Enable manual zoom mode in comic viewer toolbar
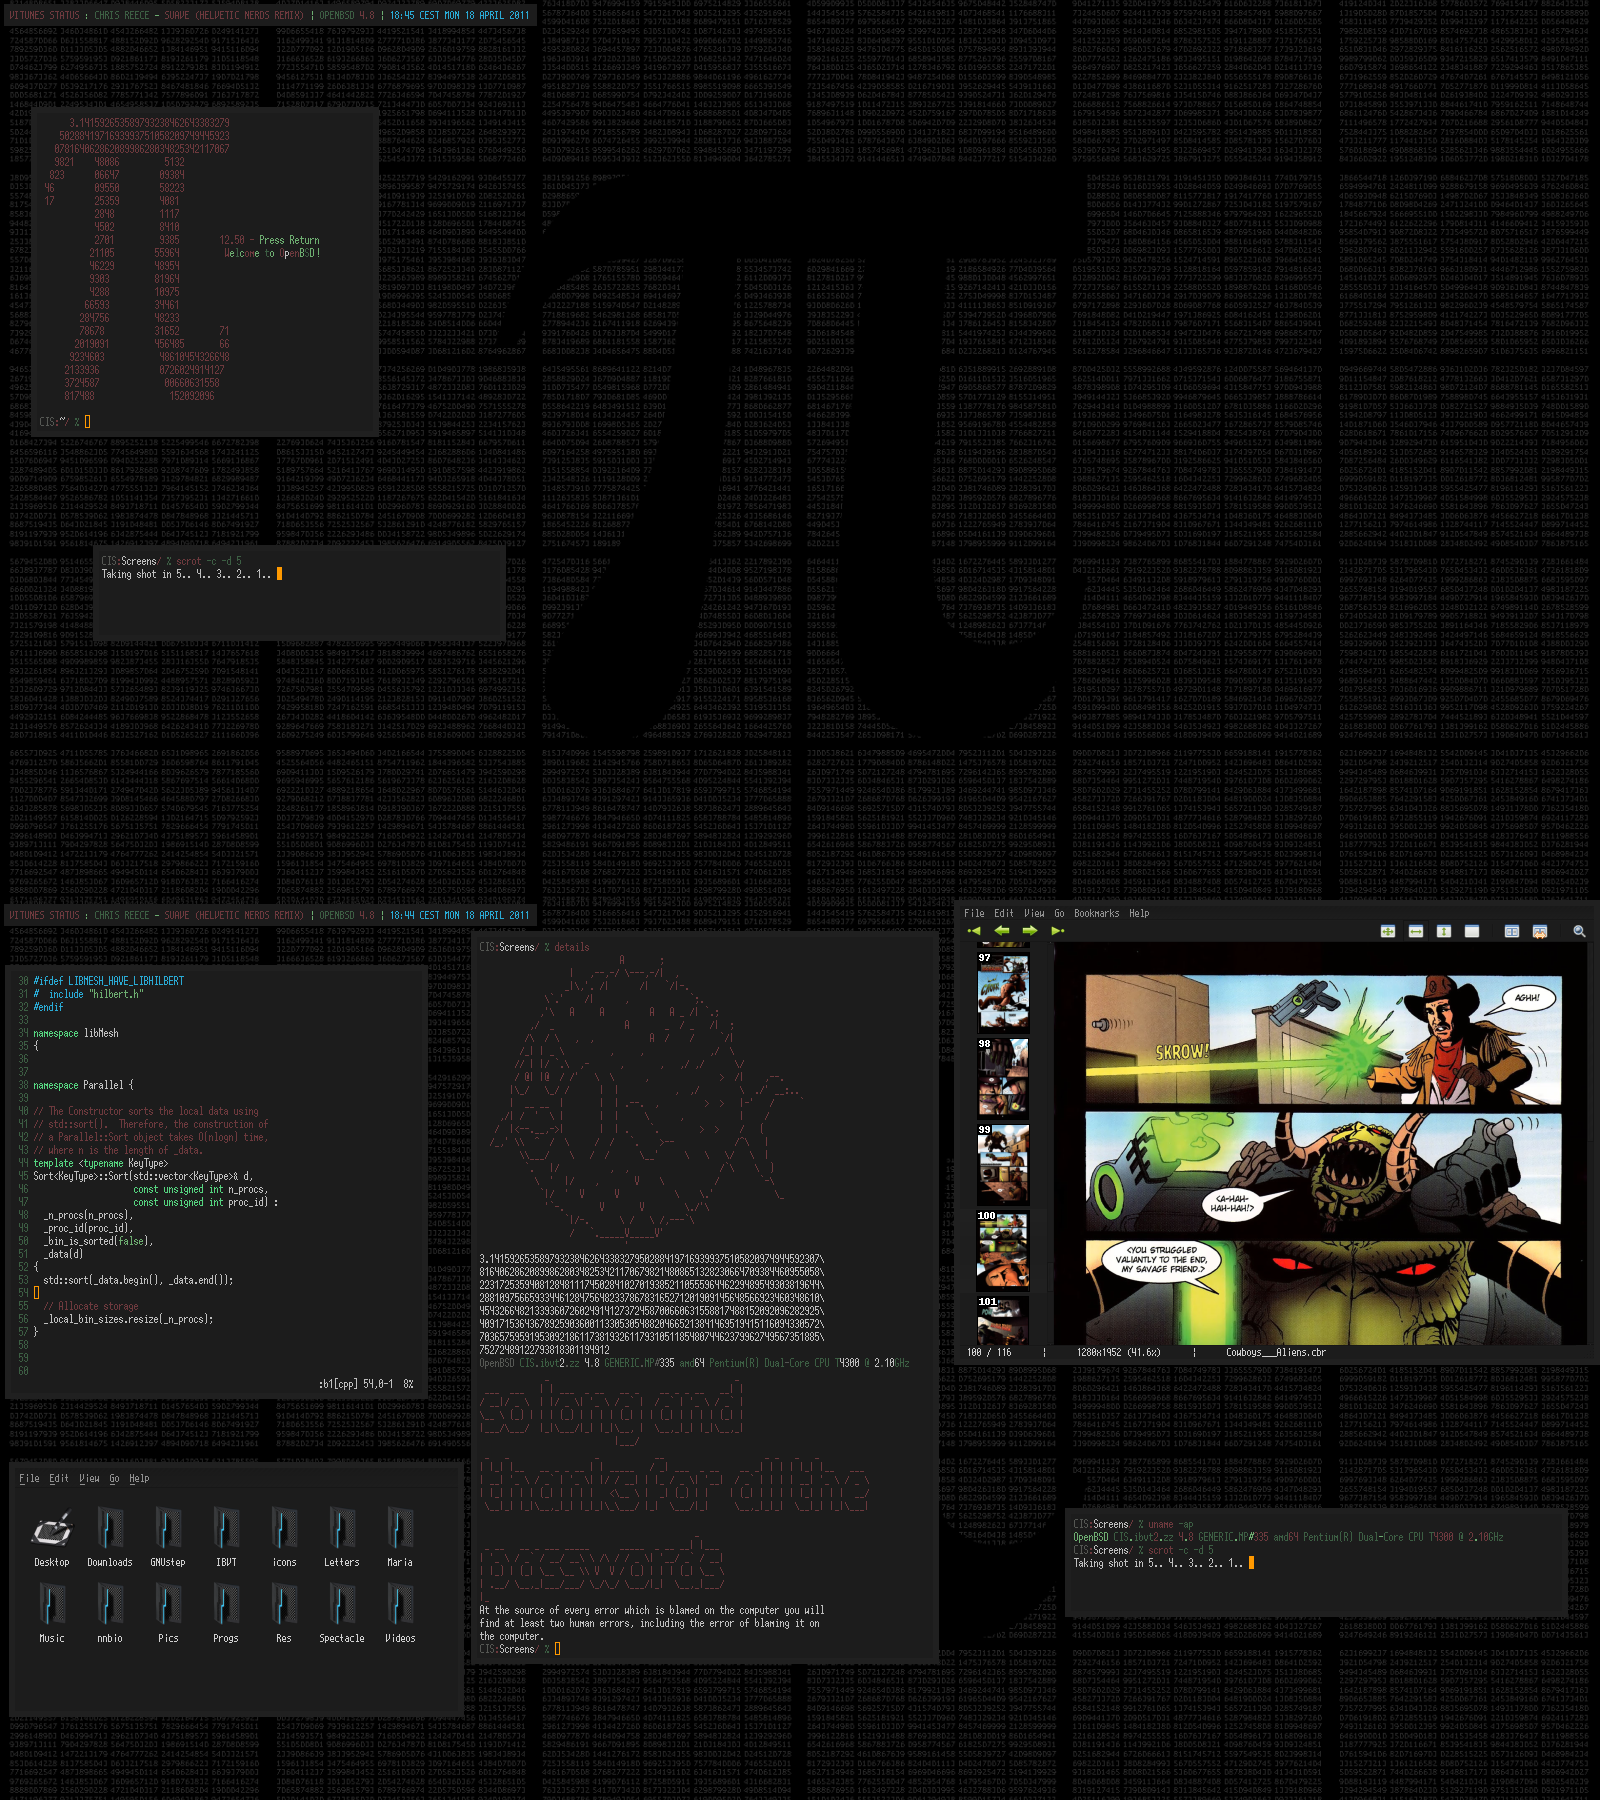 tap(1472, 931)
